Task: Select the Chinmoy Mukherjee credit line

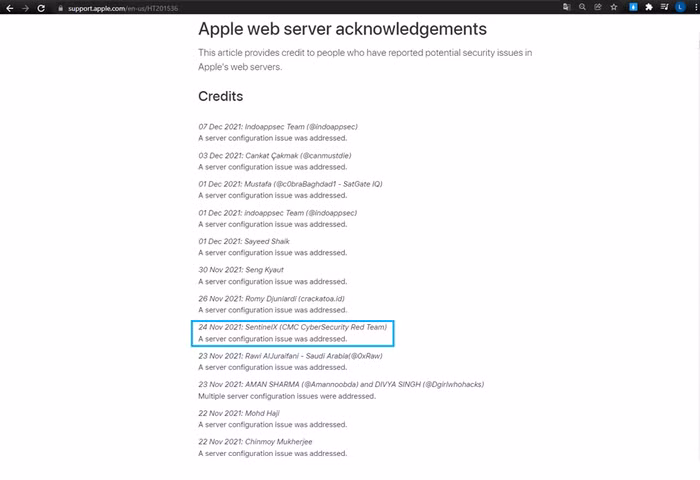Action: [255, 442]
